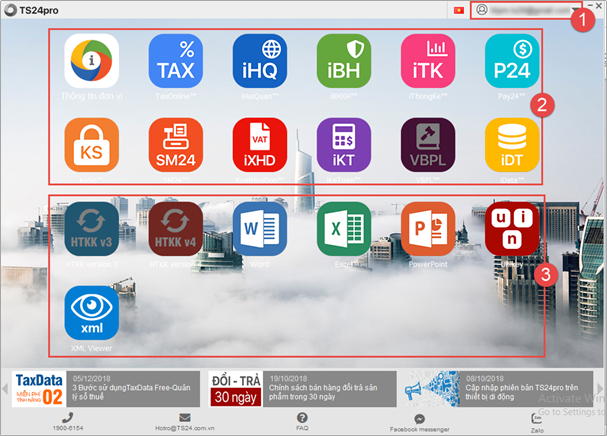Call hotline 1900-6154 phone icon
The width and height of the screenshot is (607, 436).
pos(68,417)
